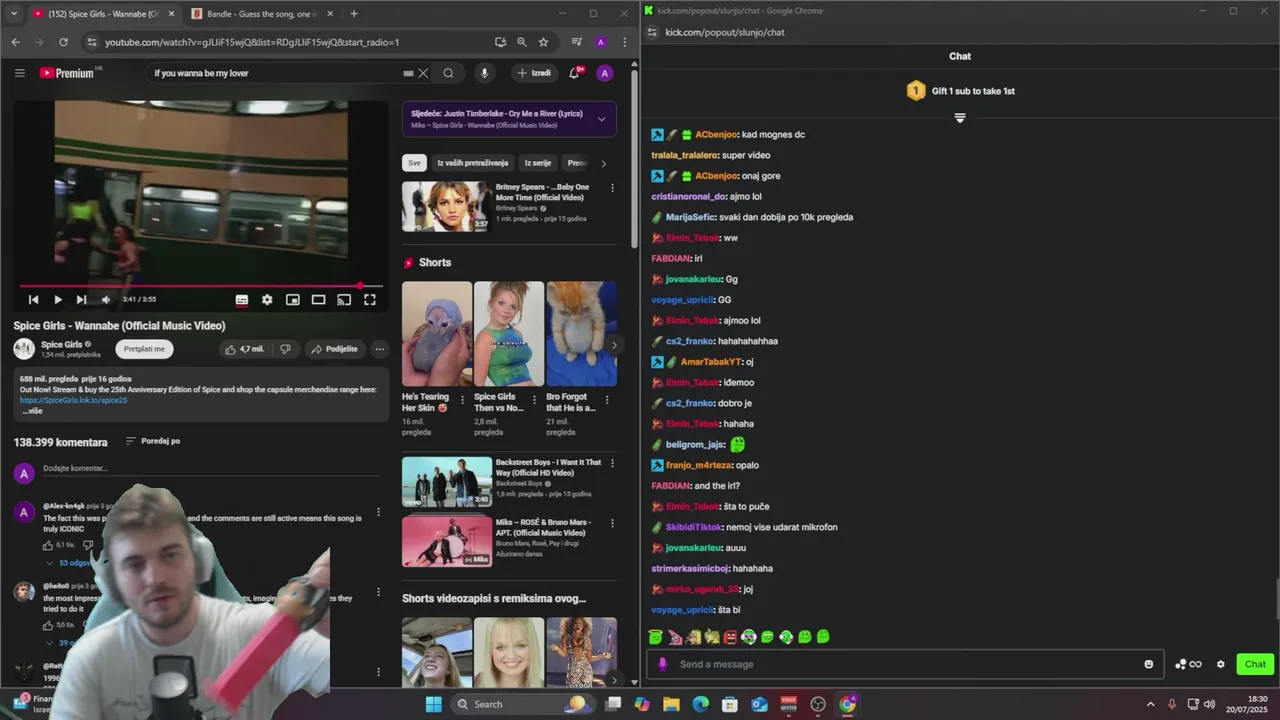Open YouTube player settings gear

coord(267,299)
